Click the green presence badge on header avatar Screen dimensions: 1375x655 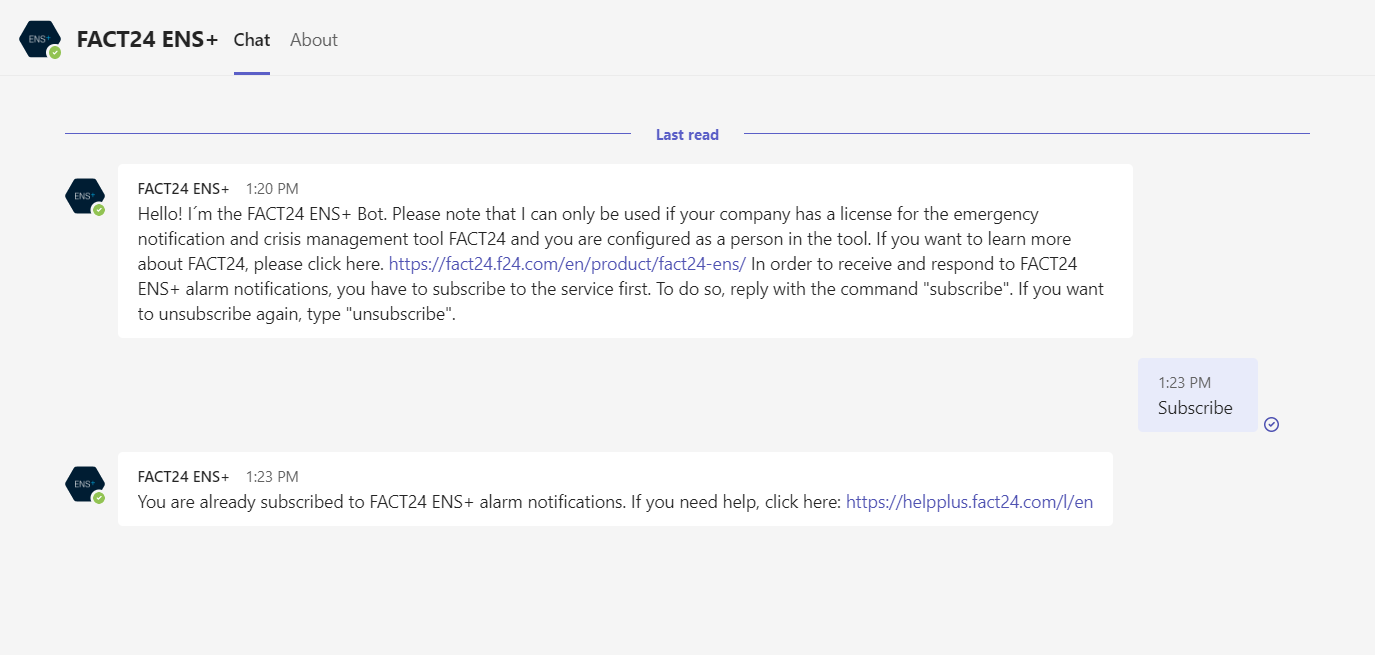55,53
